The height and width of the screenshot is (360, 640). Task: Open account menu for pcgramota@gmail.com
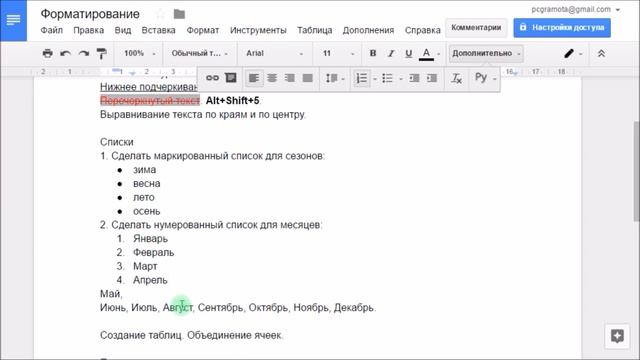click(x=576, y=9)
